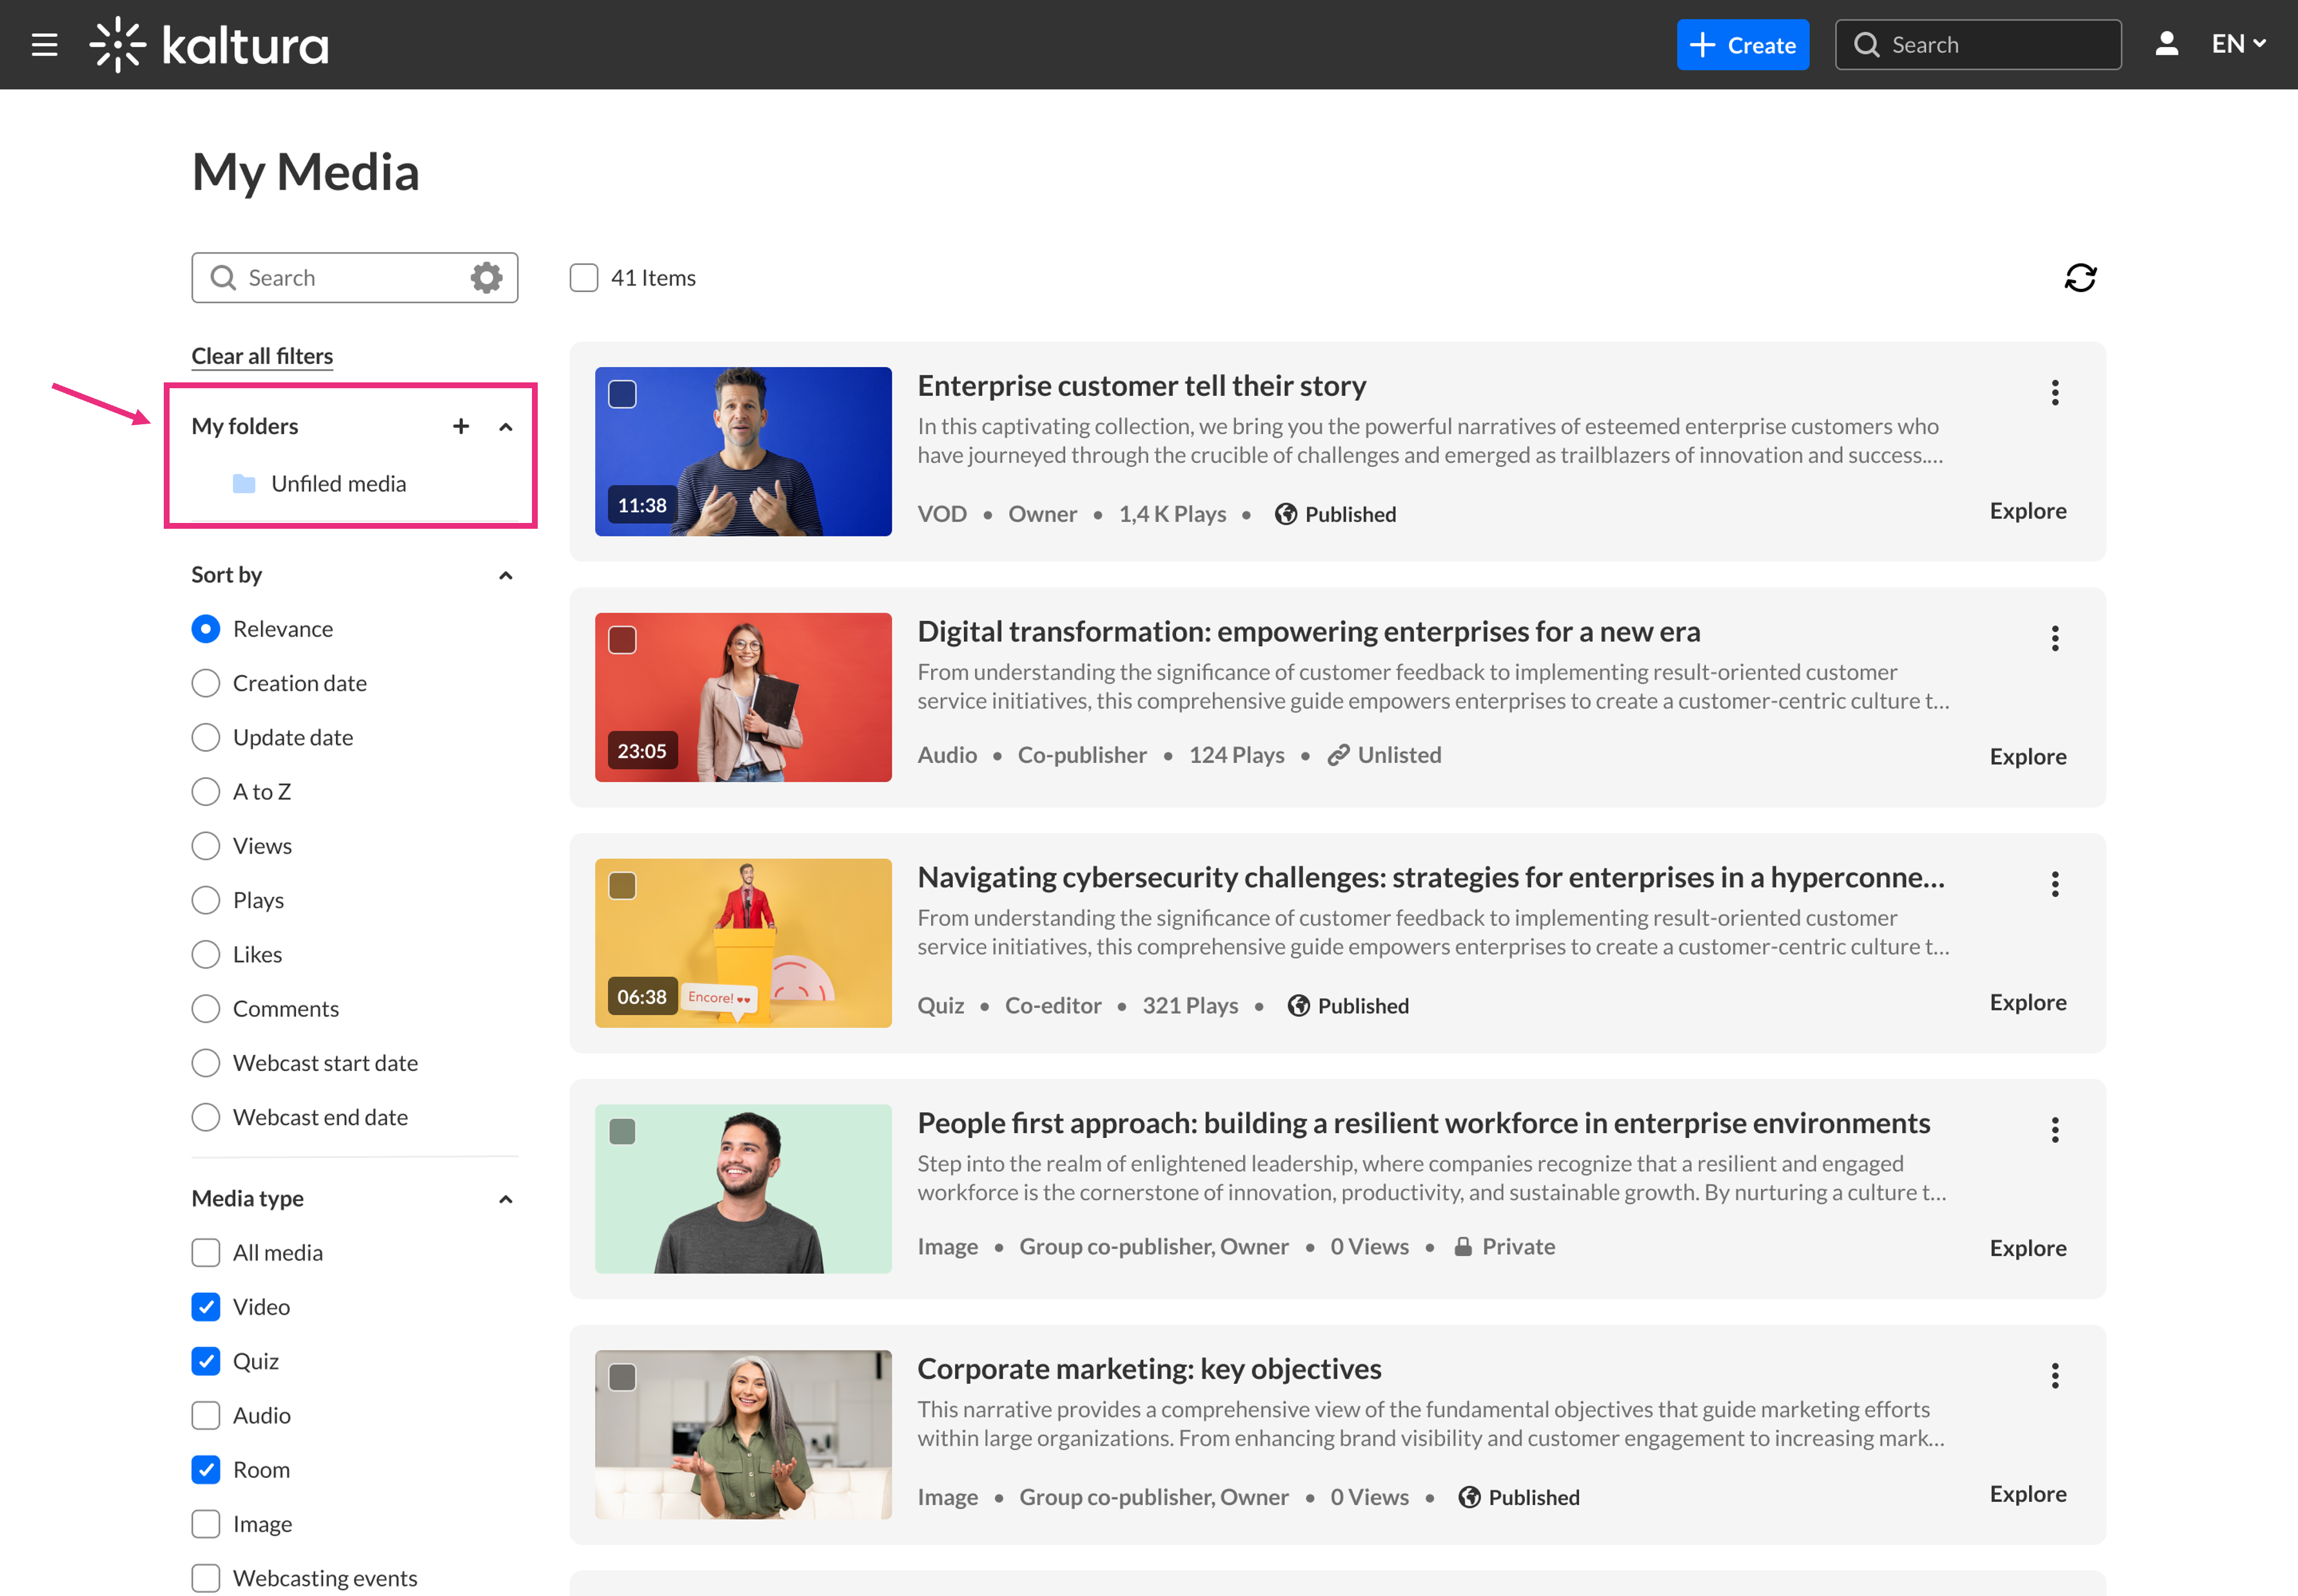Open three-dot menu for Digital transformation entry
This screenshot has width=2298, height=1596.
2055,639
